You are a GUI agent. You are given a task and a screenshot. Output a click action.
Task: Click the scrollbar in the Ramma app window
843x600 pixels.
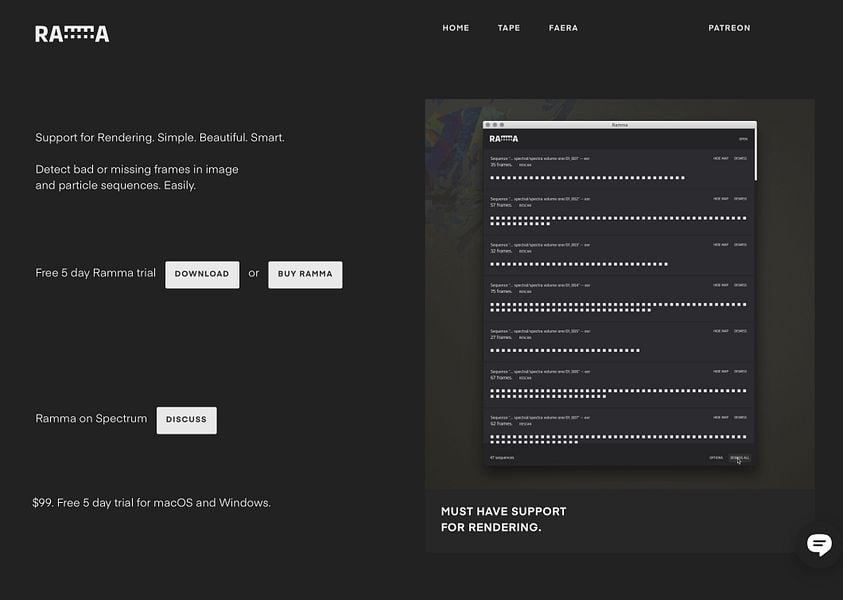coord(755,156)
